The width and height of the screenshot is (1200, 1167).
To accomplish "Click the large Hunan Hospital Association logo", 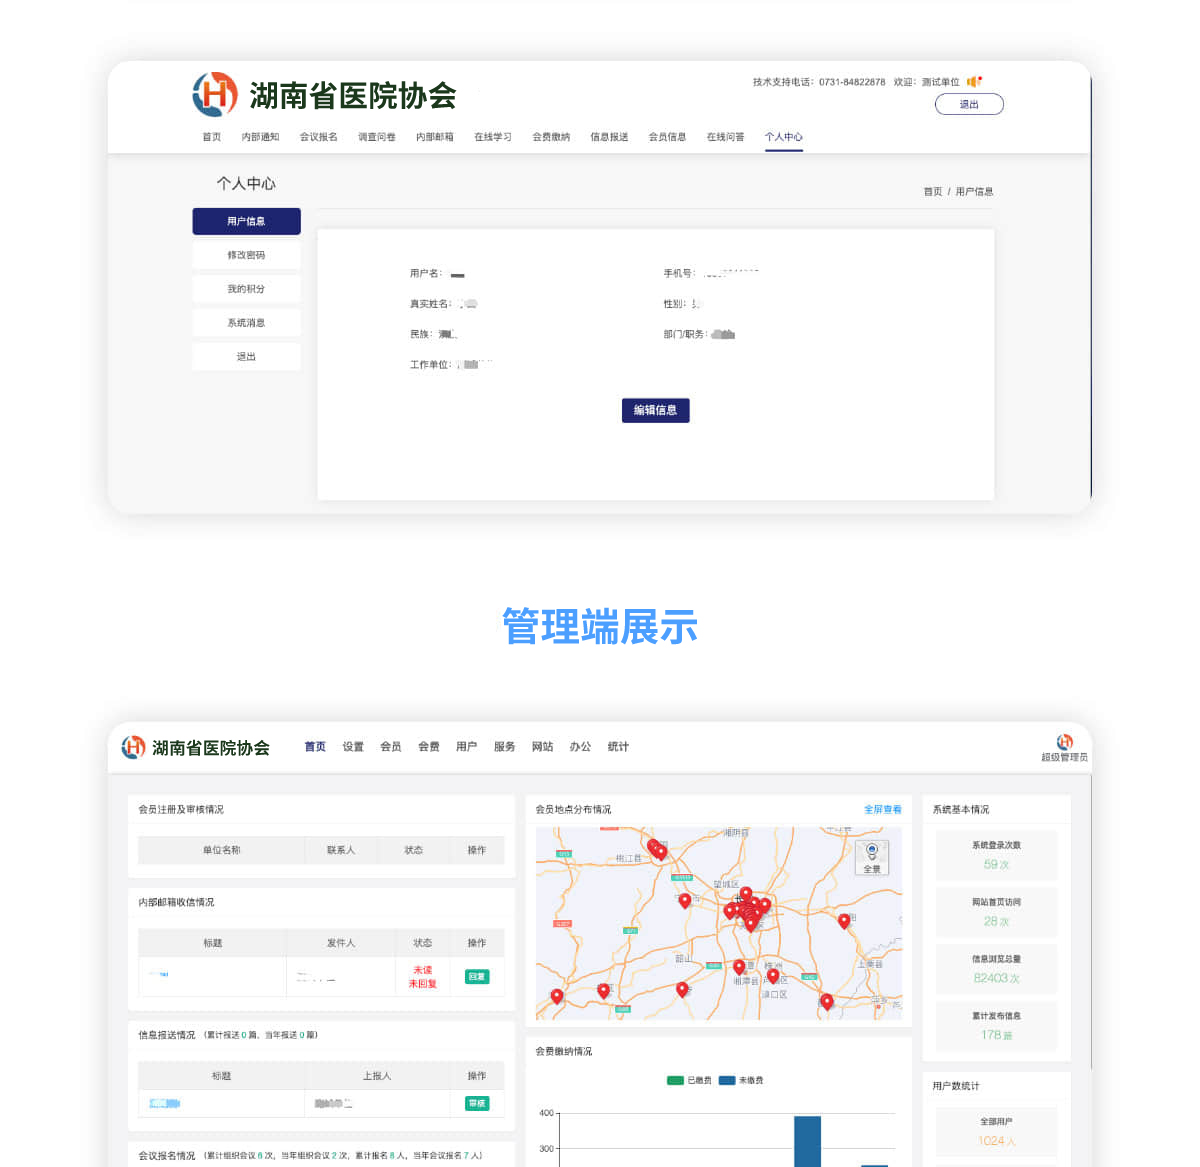I will point(215,95).
